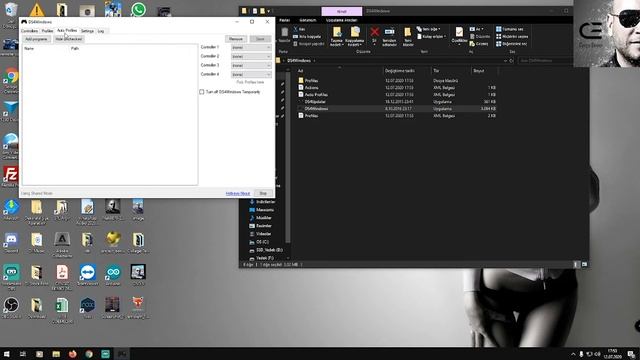Click Hide Unchecked button
The height and width of the screenshot is (360, 640).
(69, 39)
